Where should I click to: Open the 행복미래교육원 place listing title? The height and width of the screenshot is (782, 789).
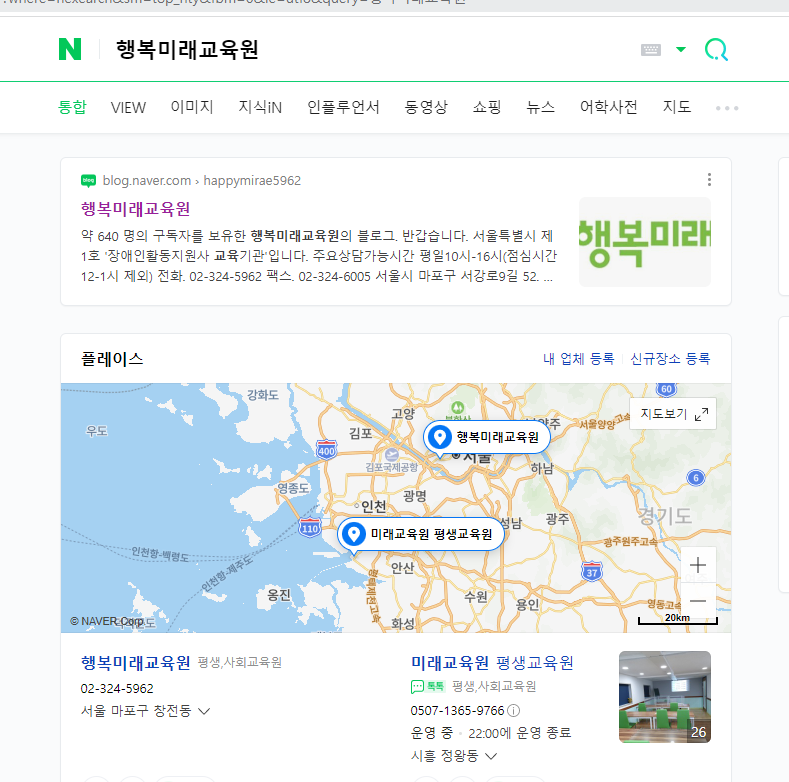point(135,663)
